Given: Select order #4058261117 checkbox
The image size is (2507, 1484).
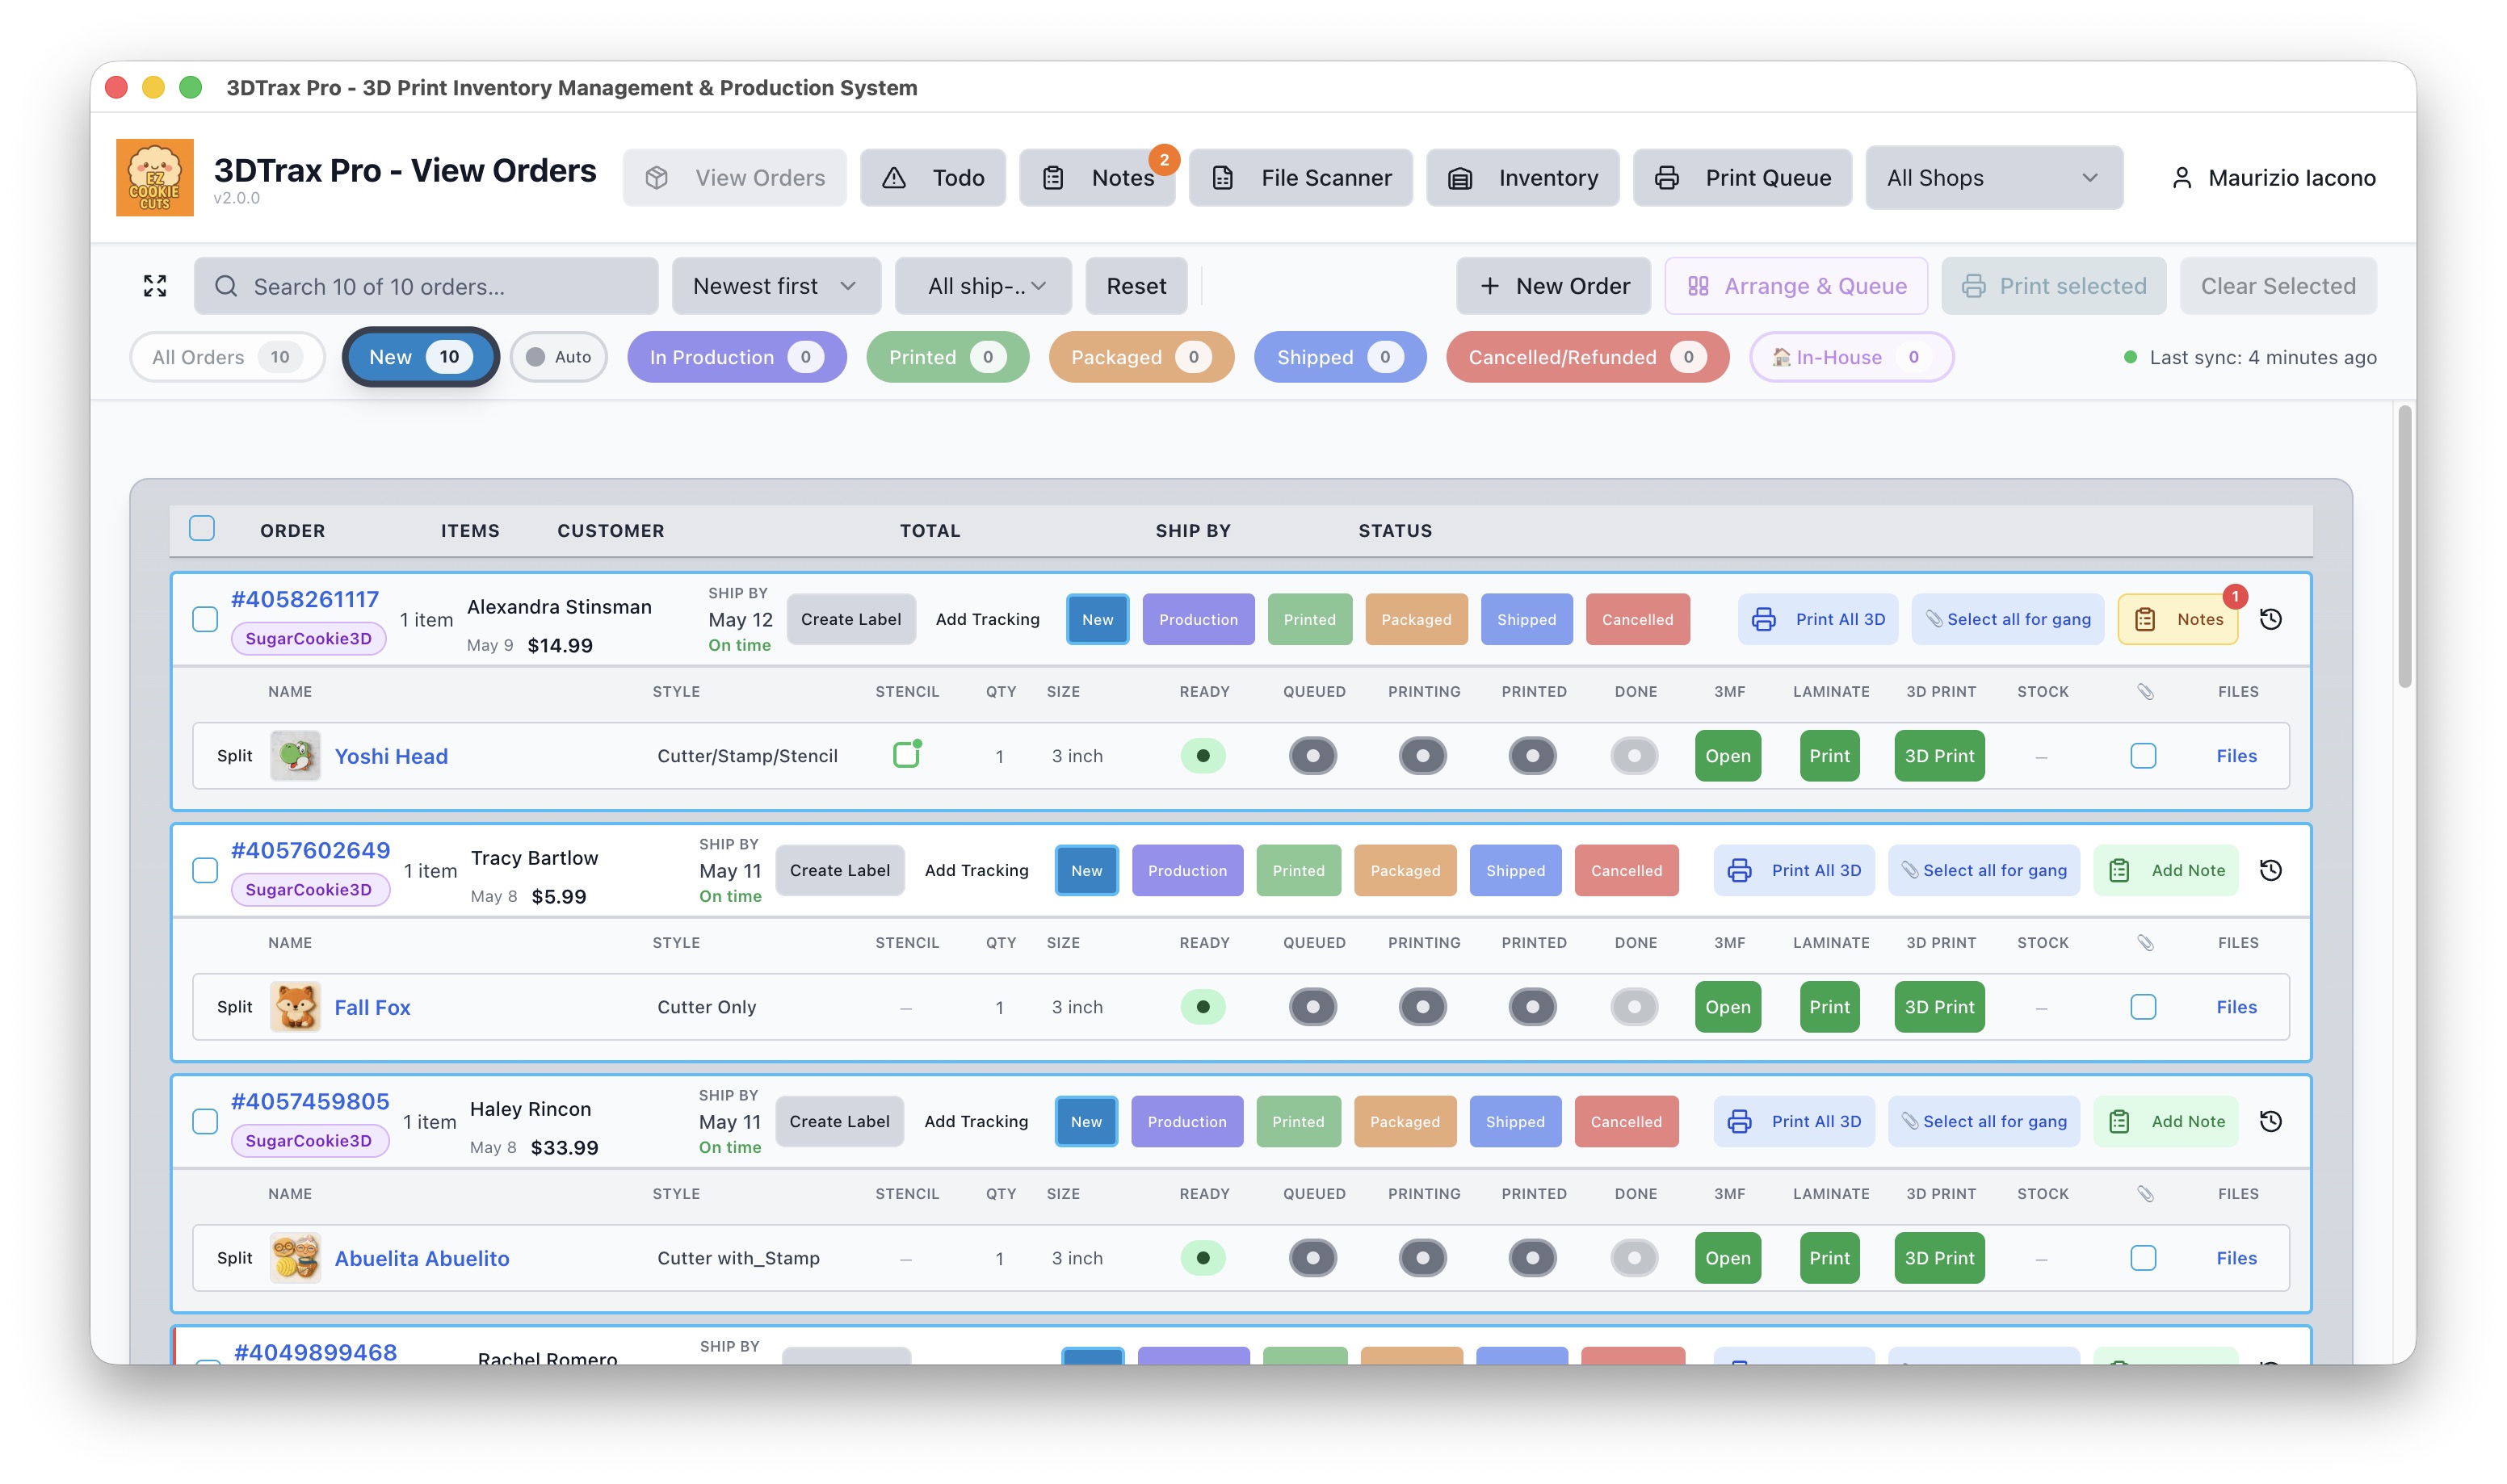Looking at the screenshot, I should (x=205, y=619).
